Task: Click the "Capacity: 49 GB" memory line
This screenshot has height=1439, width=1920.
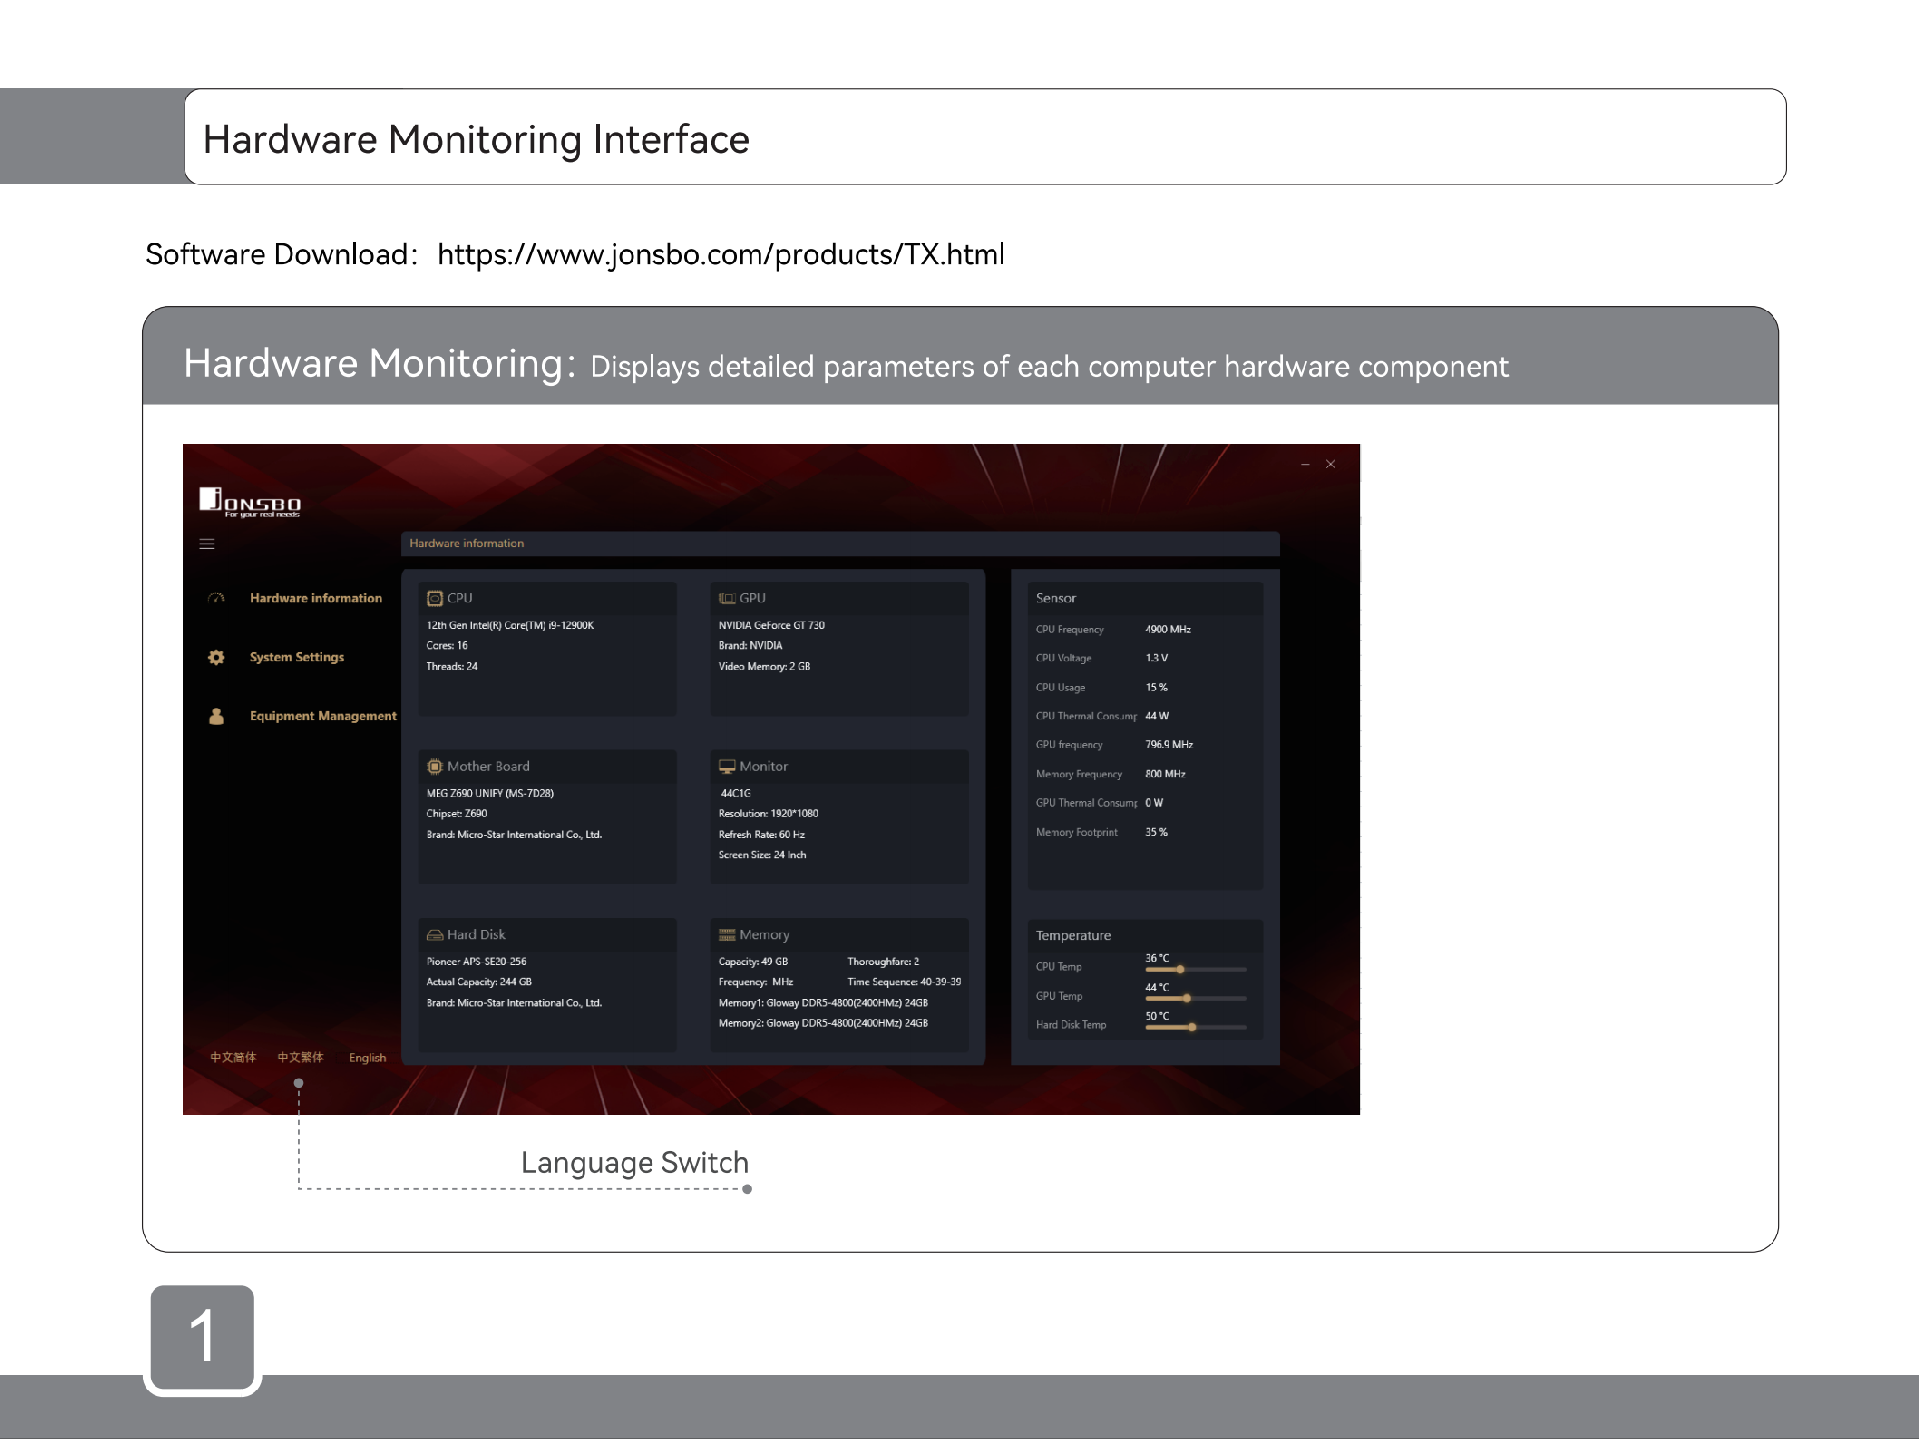Action: click(x=753, y=962)
